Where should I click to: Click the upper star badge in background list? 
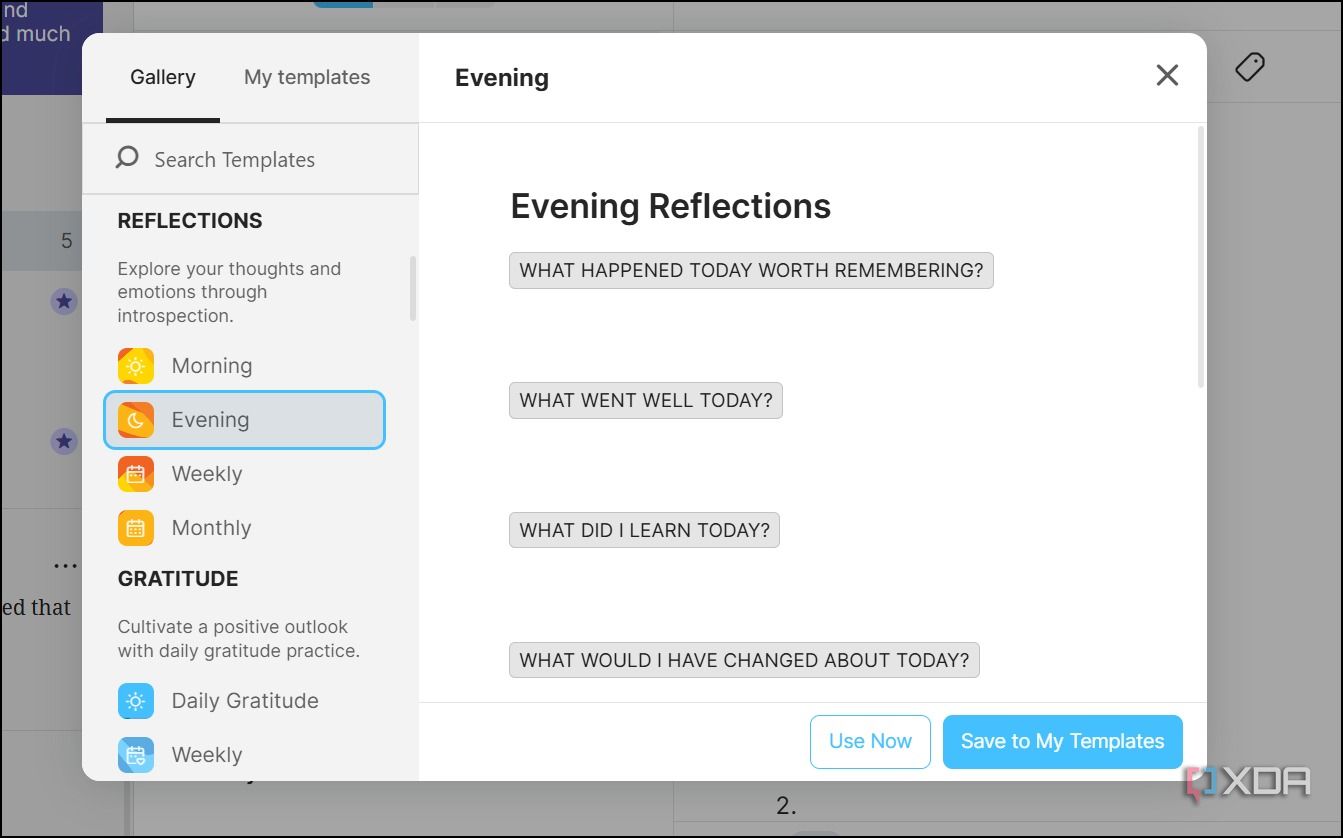tap(64, 300)
